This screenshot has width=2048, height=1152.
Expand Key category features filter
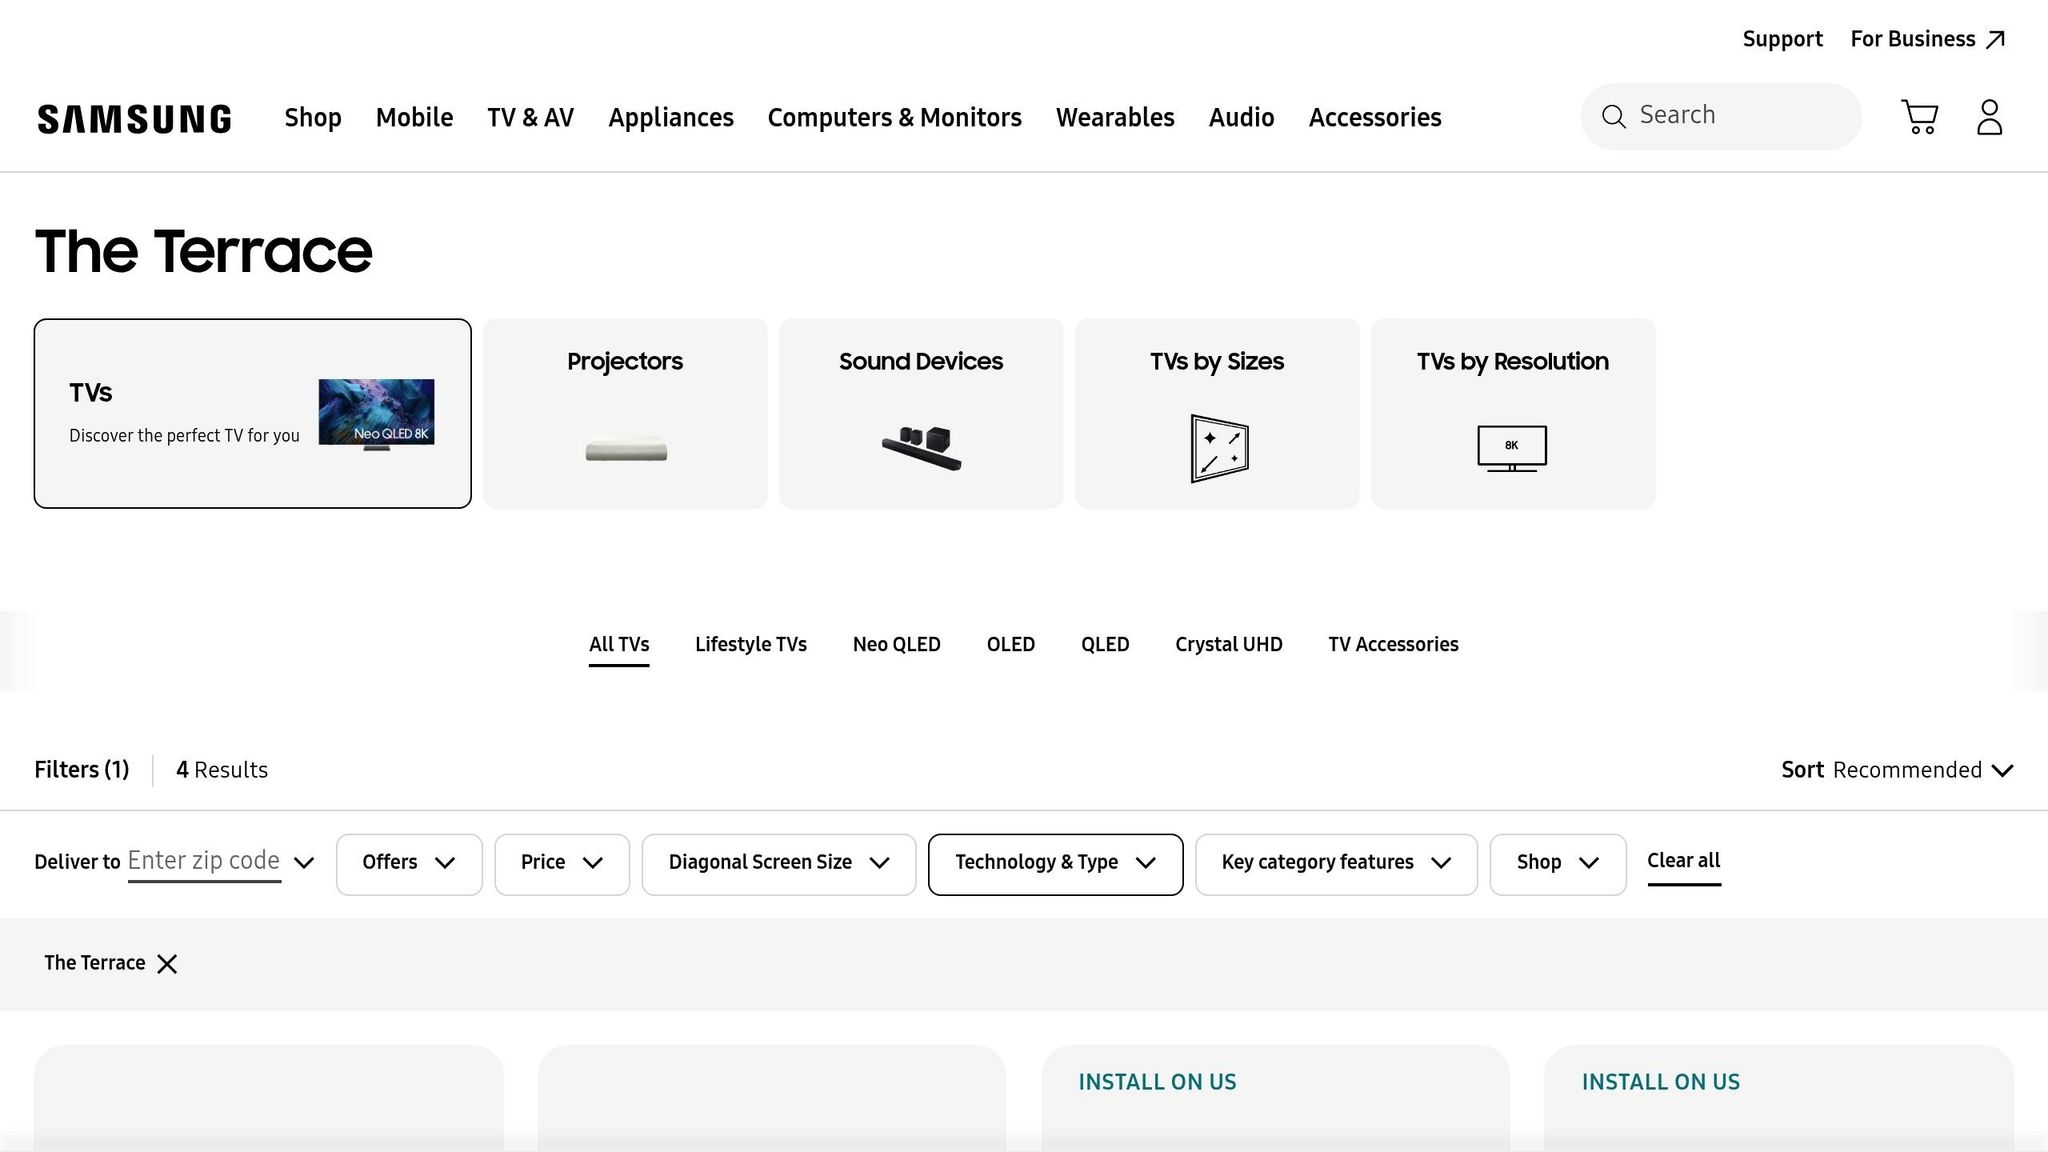[x=1336, y=864]
